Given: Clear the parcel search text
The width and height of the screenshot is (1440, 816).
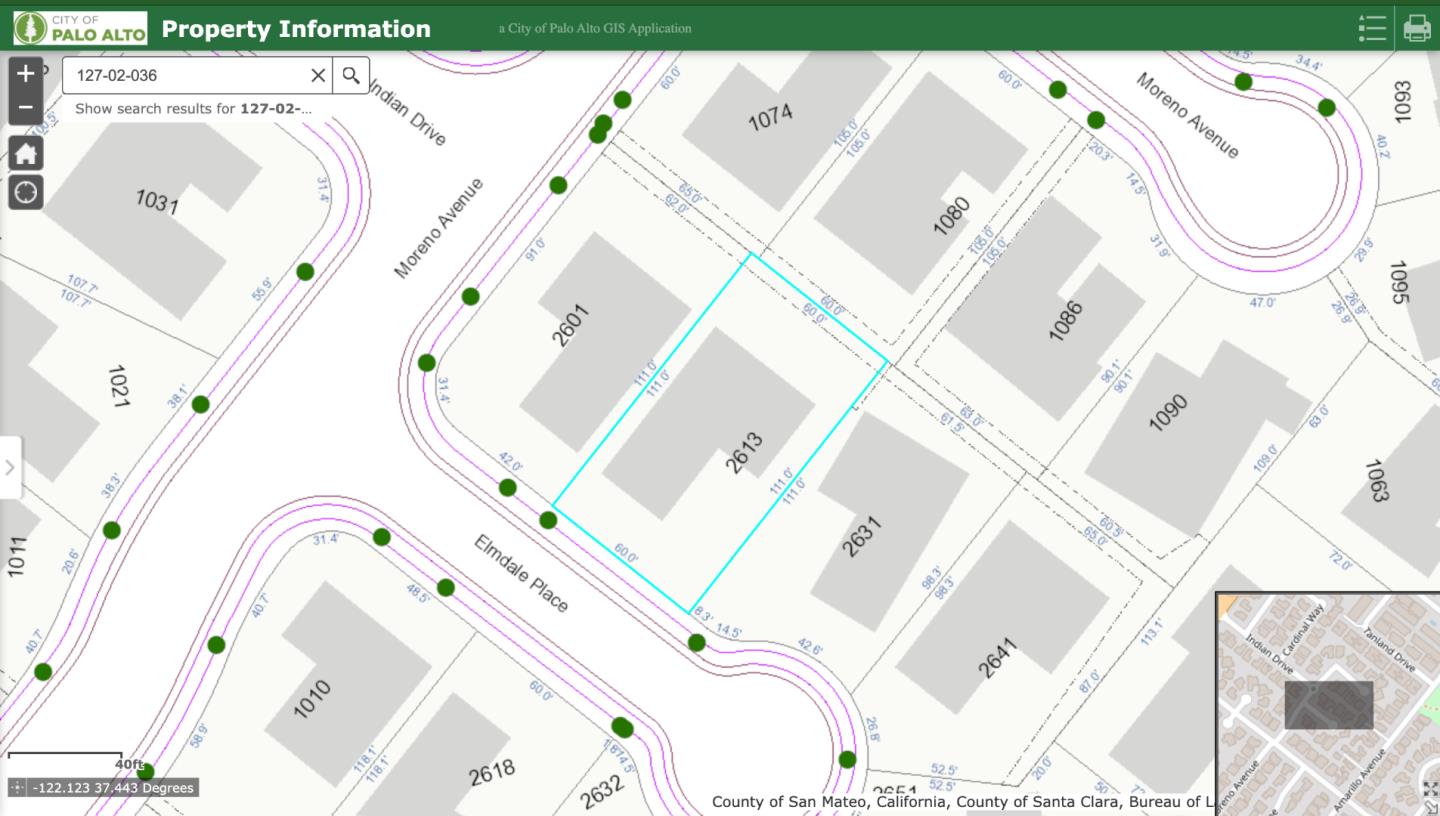Looking at the screenshot, I should click(x=318, y=75).
